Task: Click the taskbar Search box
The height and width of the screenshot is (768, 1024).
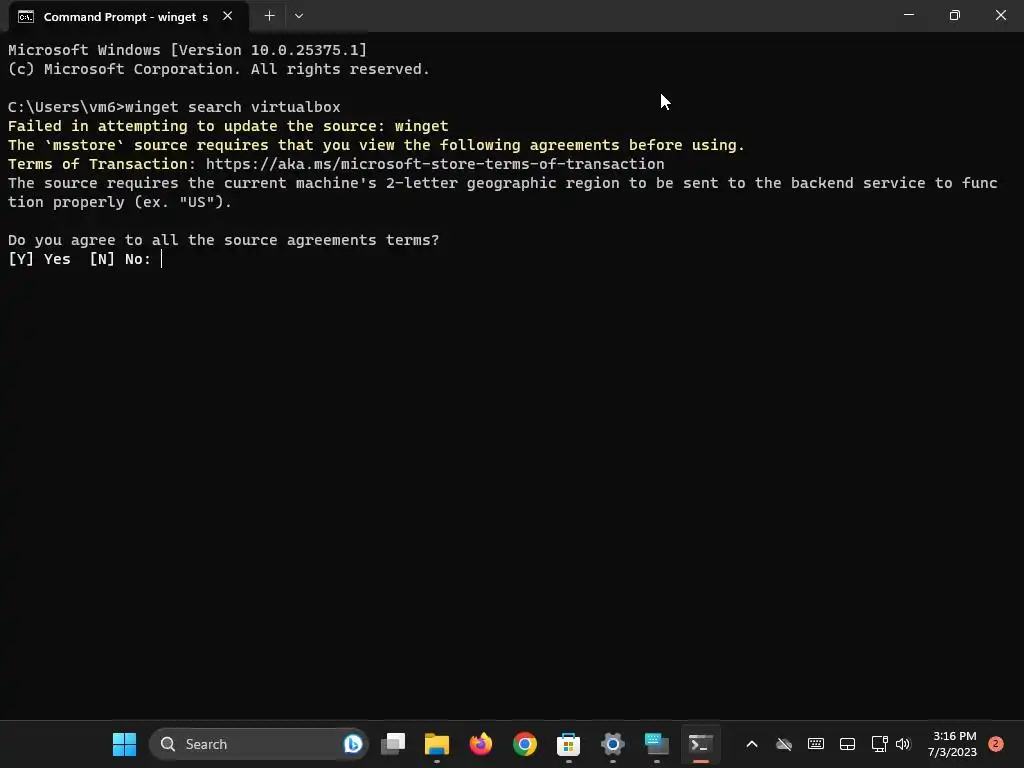Action: pos(259,744)
